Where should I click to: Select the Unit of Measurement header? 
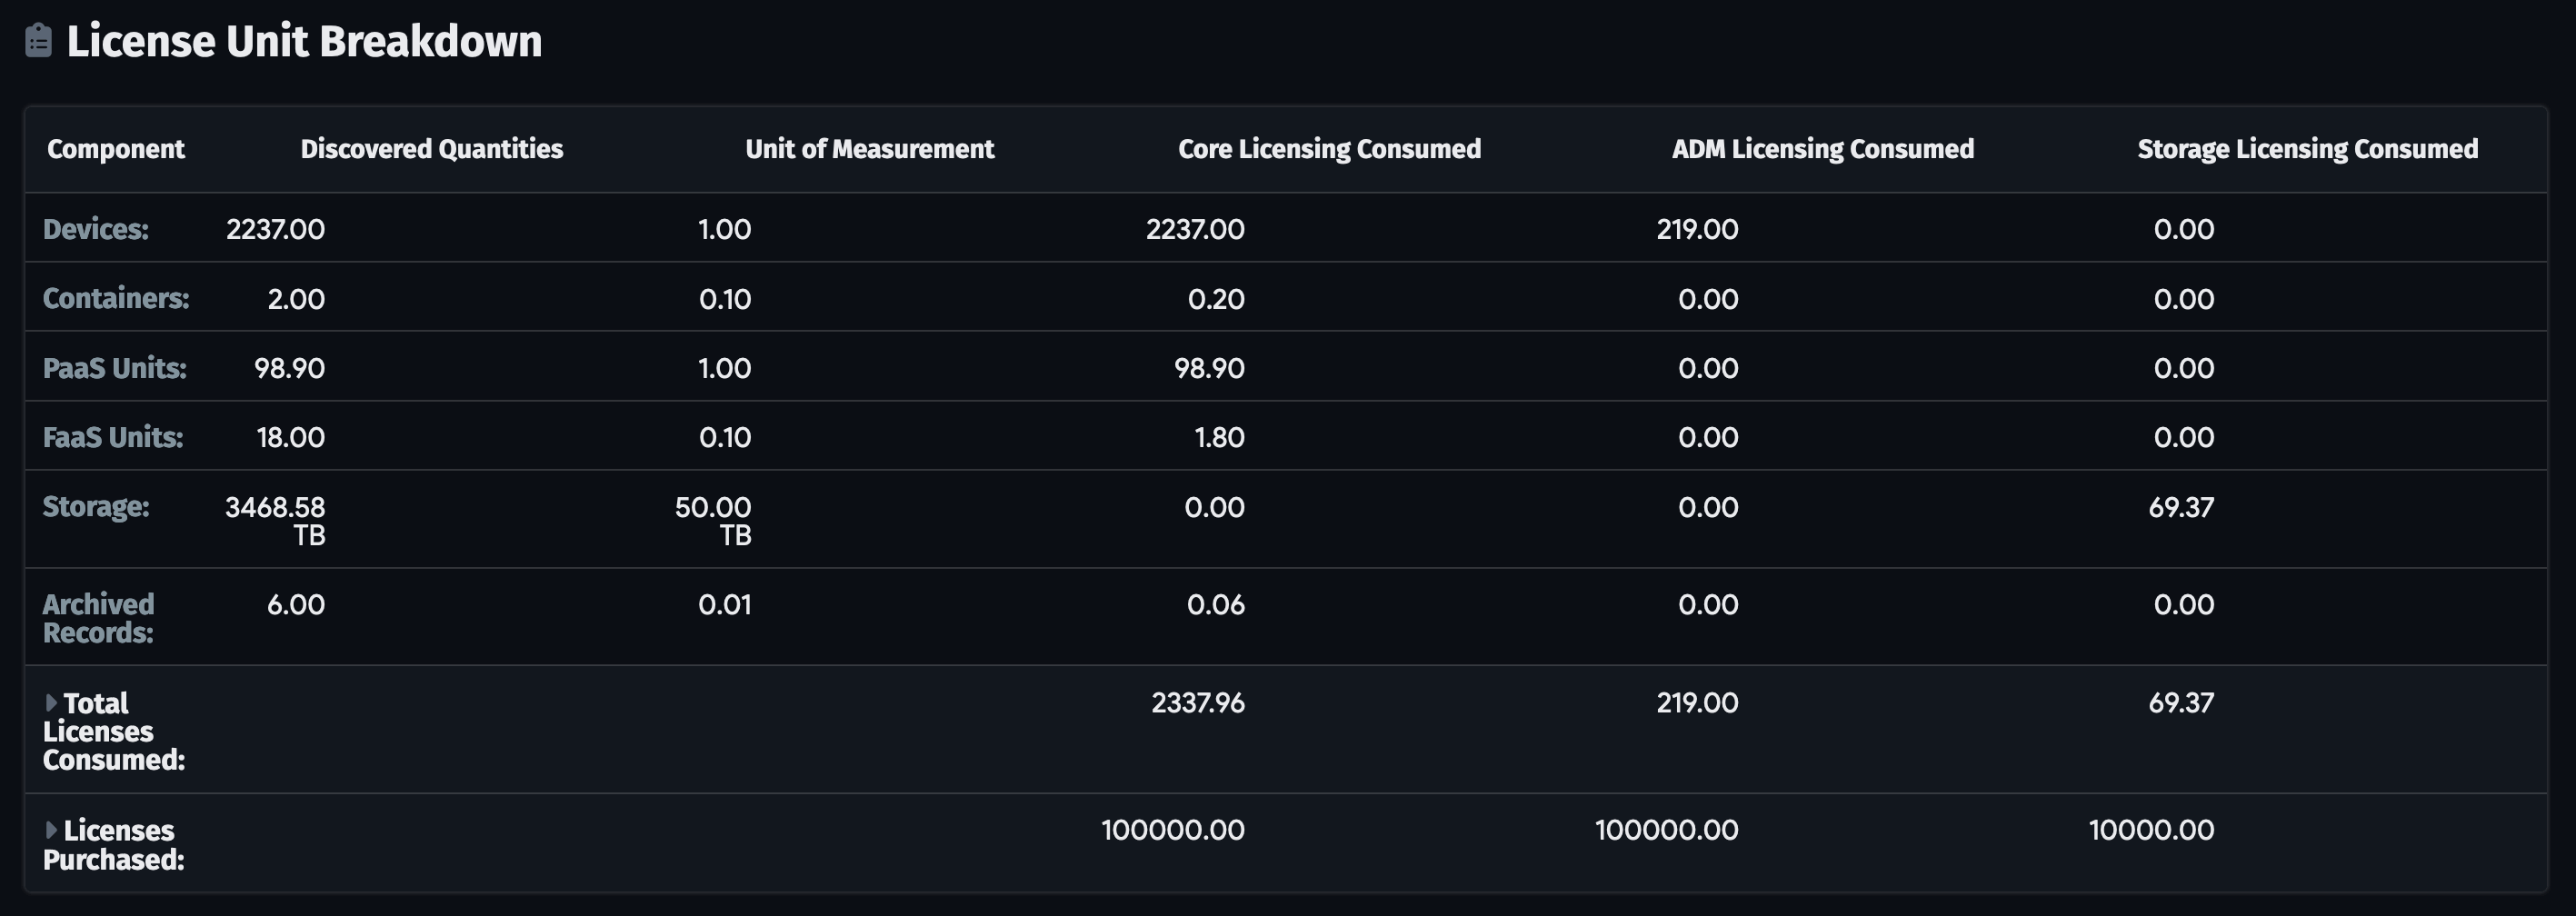click(869, 149)
